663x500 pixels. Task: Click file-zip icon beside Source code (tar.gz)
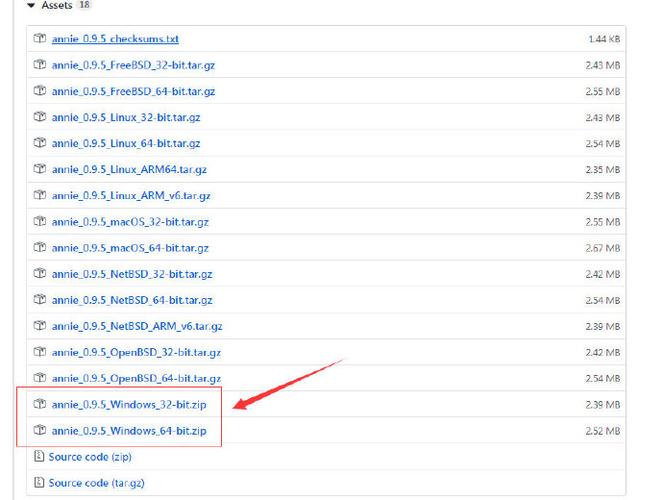coord(39,482)
